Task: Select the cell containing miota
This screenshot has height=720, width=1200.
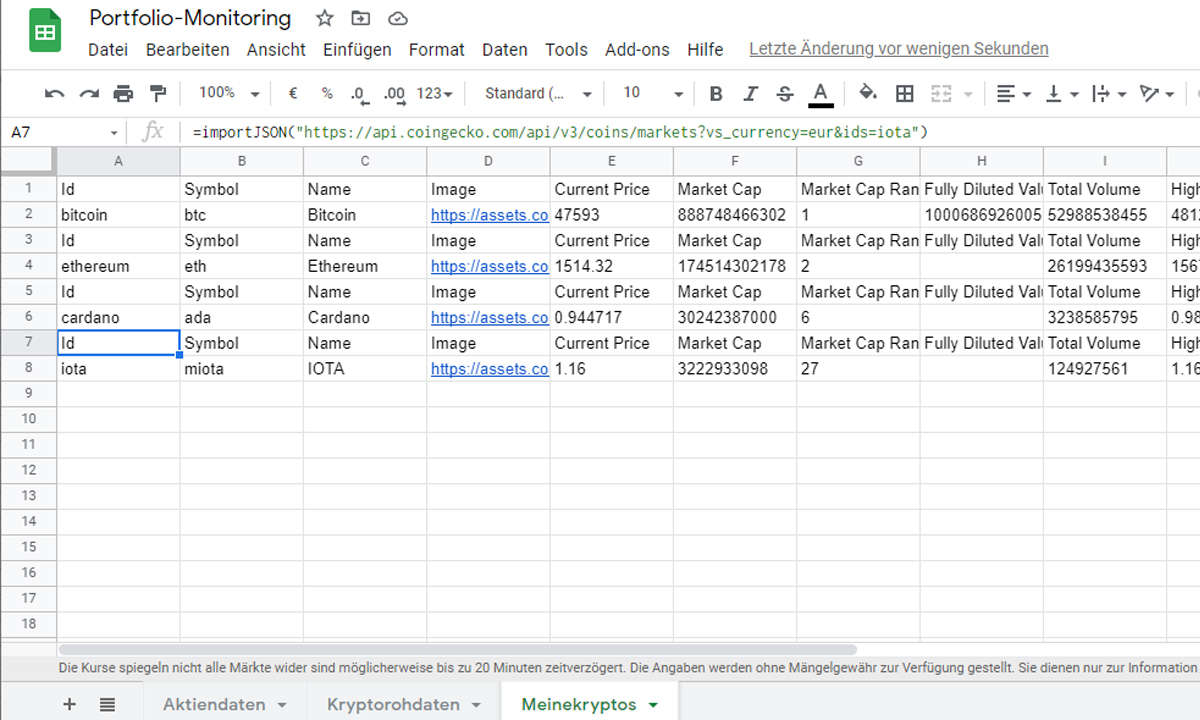Action: (x=241, y=369)
